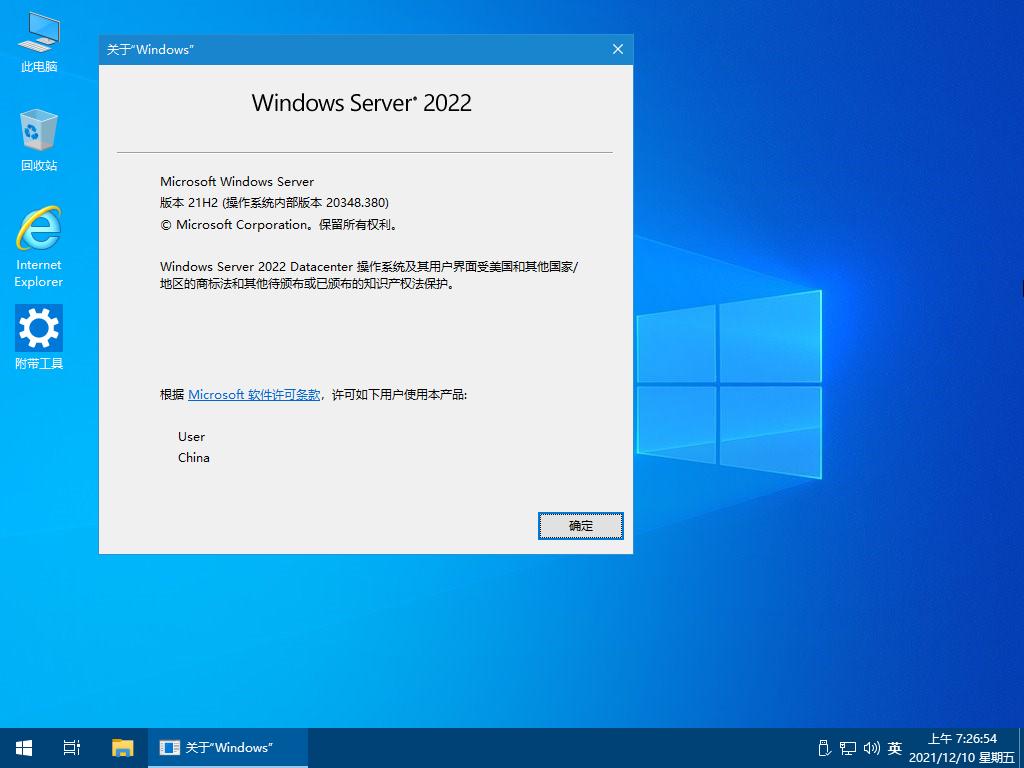Open the network tray icon

tap(848, 748)
